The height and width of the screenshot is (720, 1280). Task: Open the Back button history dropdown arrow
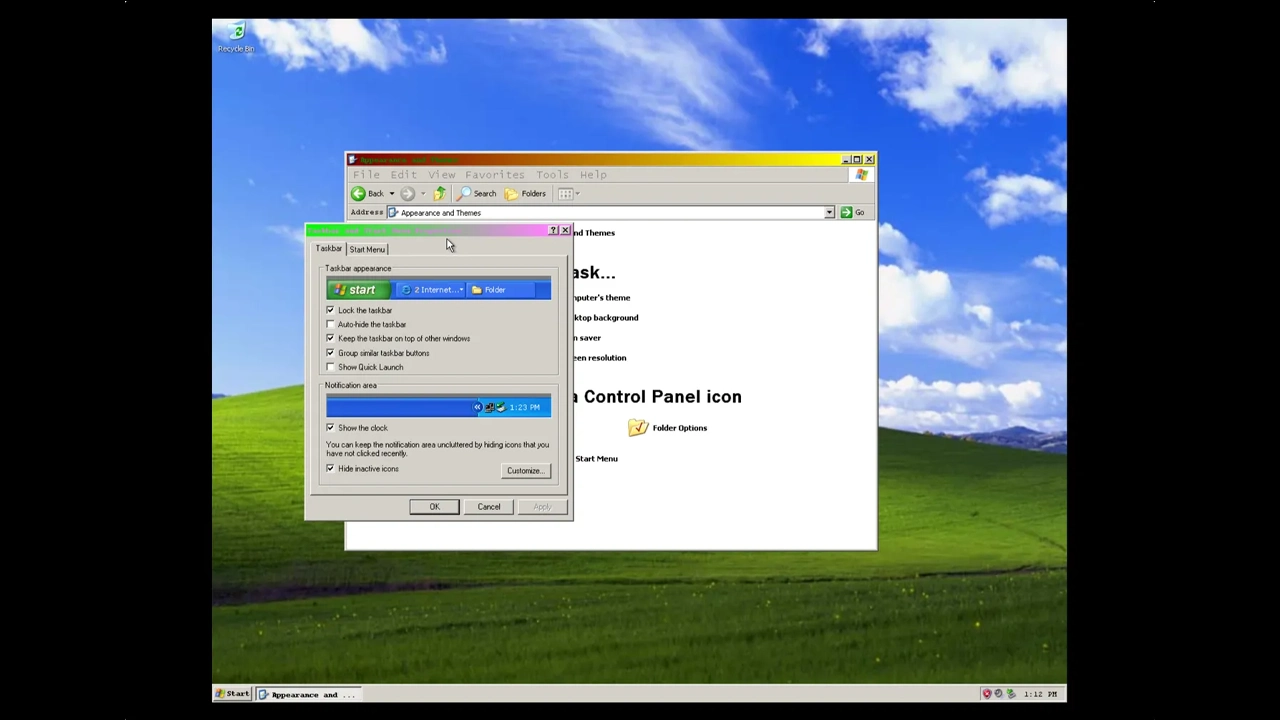[391, 193]
